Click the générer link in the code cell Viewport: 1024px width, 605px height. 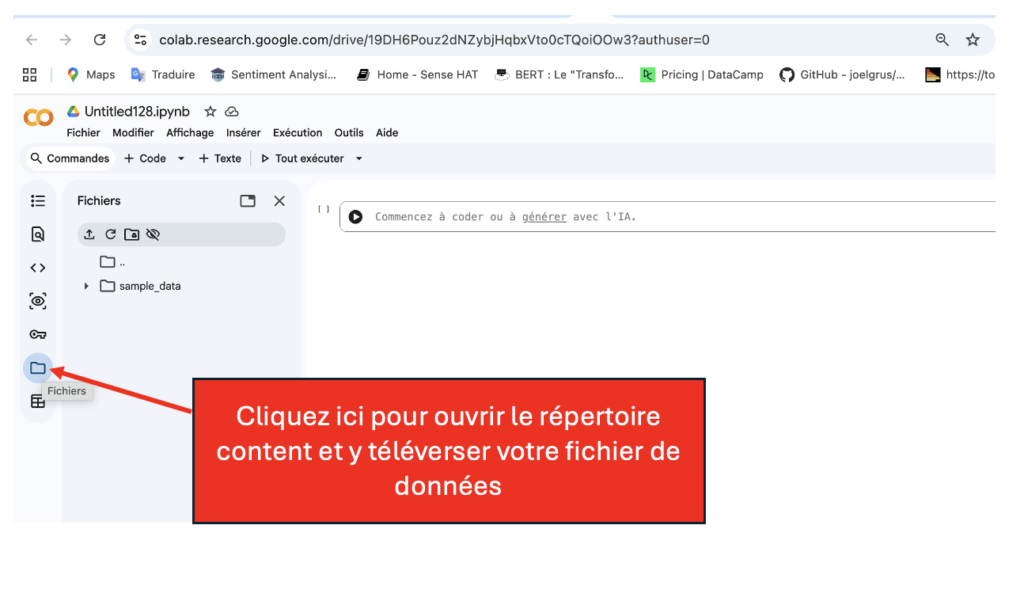[544, 217]
